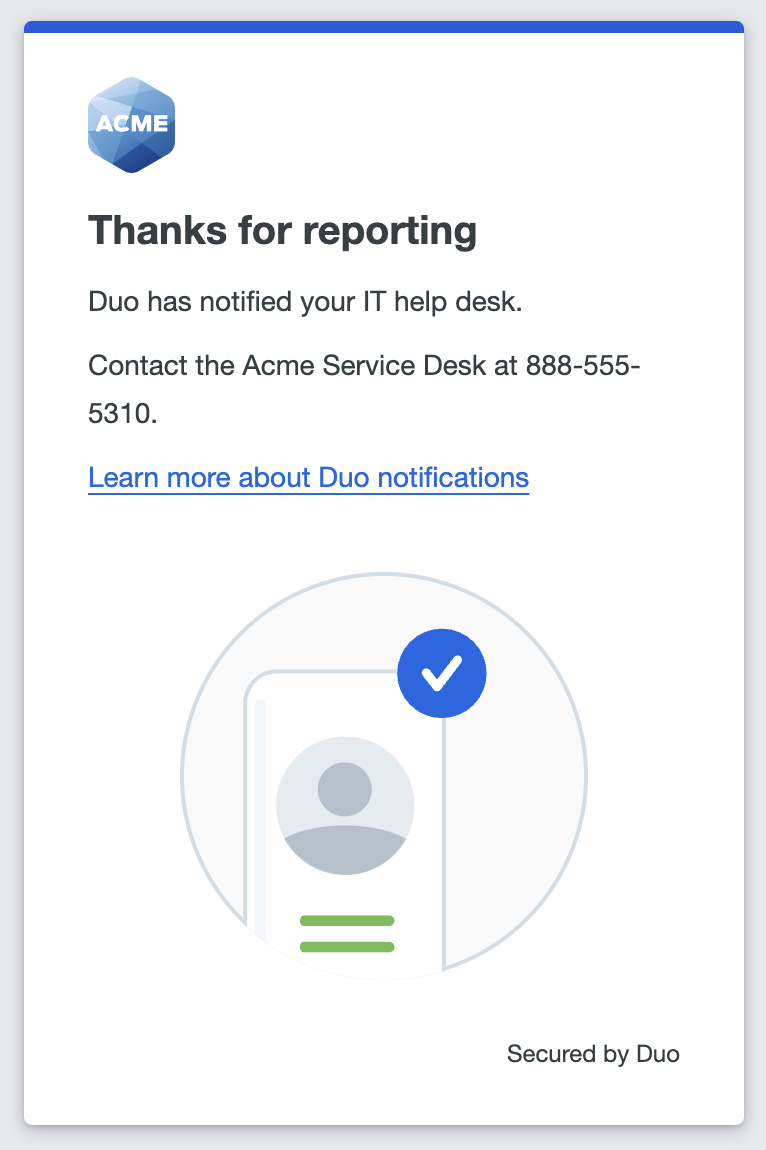Click the gray user avatar silhouette

(345, 806)
